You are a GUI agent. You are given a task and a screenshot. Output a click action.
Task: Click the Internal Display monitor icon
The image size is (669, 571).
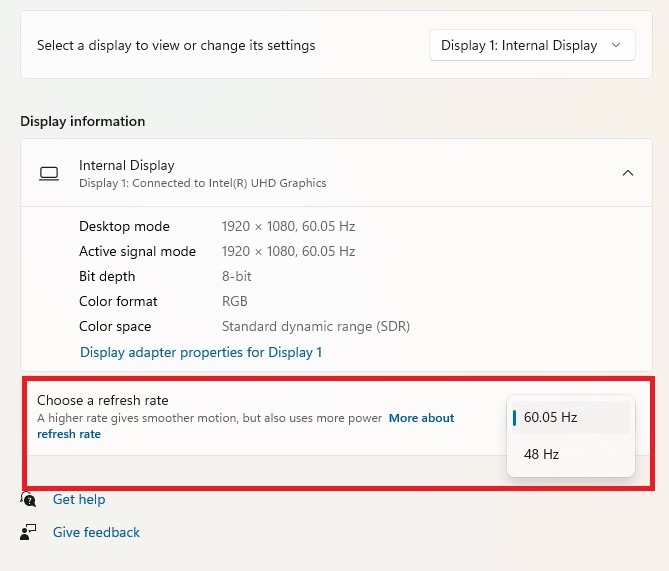49,173
